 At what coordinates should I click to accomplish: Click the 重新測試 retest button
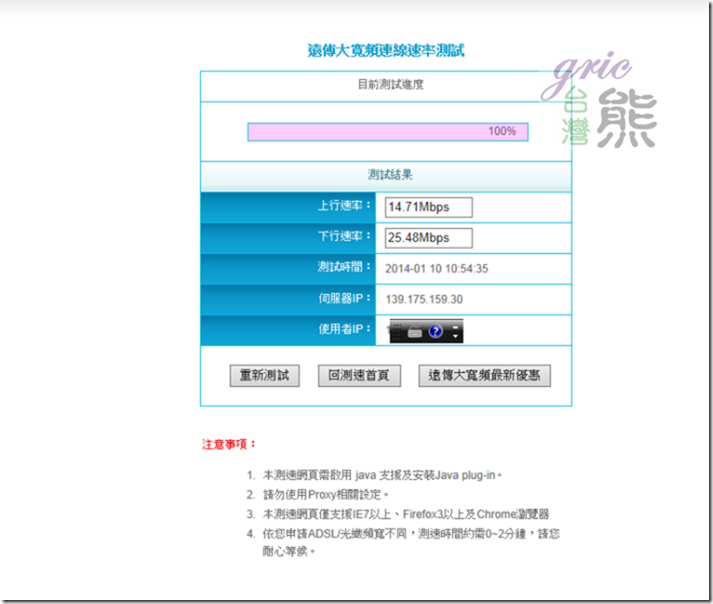tap(265, 376)
